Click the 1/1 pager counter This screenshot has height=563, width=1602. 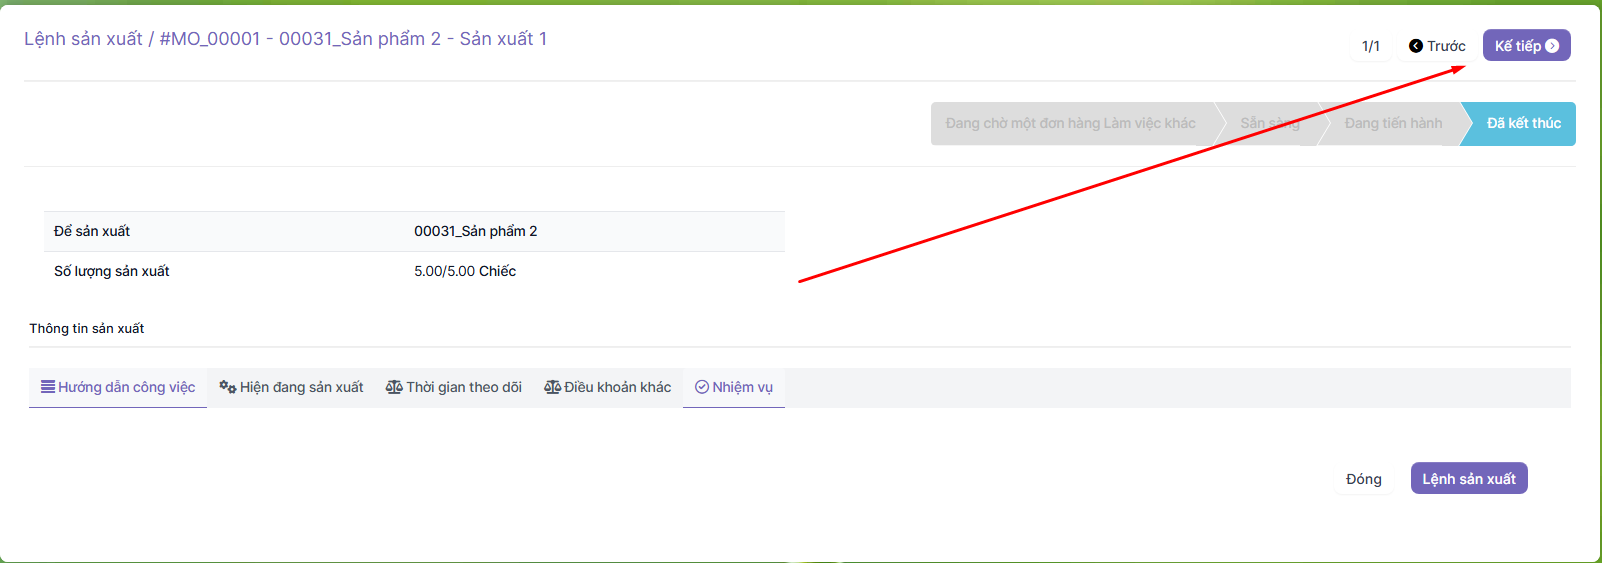[1370, 46]
